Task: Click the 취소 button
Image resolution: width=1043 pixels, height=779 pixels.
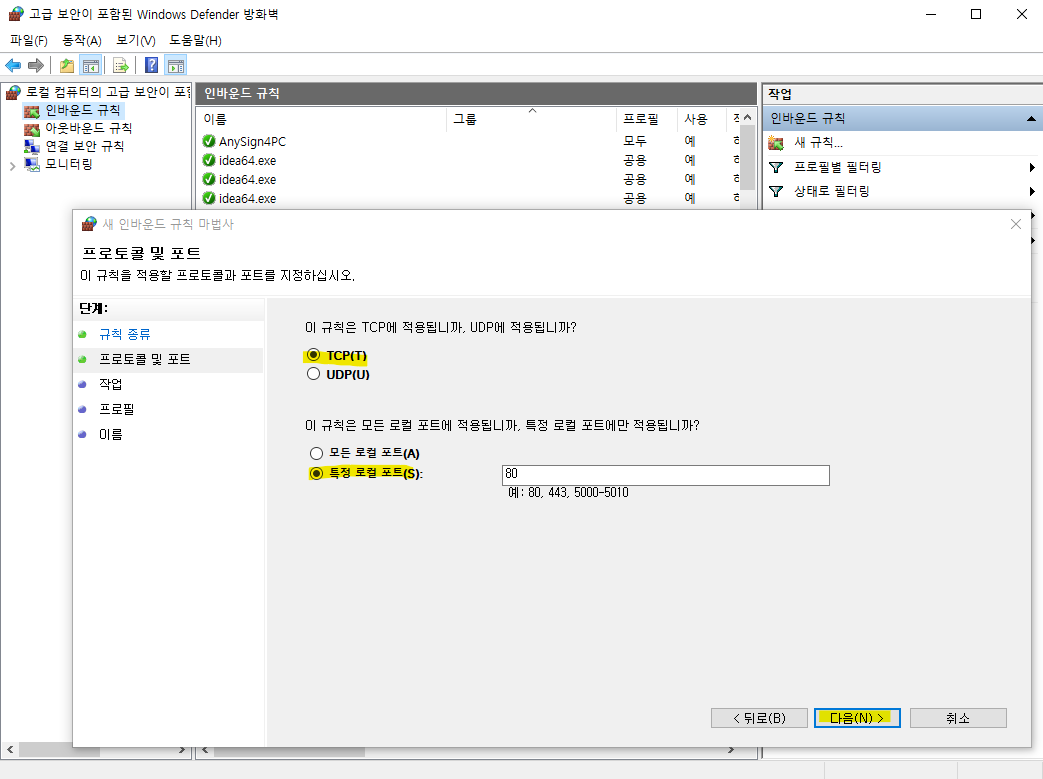Action: pyautogui.click(x=958, y=718)
